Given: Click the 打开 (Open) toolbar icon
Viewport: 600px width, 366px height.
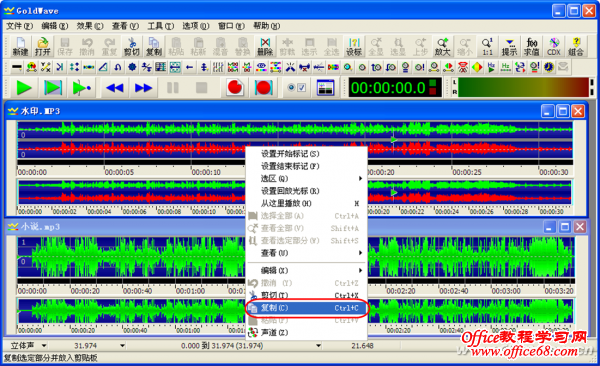Looking at the screenshot, I should [42, 47].
